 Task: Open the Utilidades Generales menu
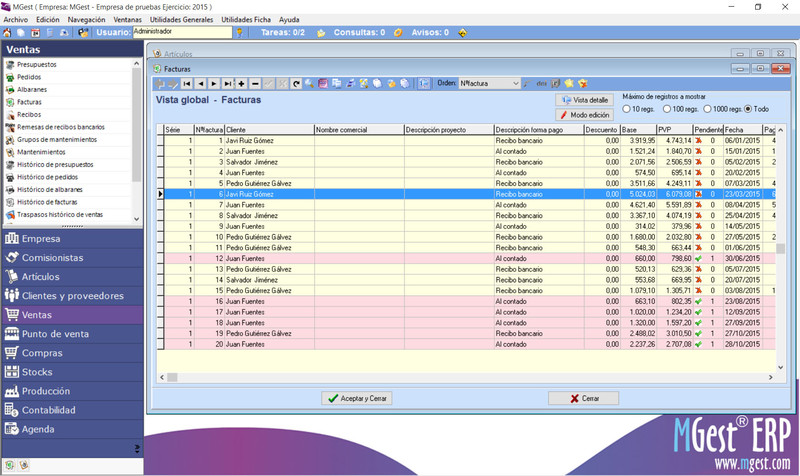pyautogui.click(x=182, y=19)
